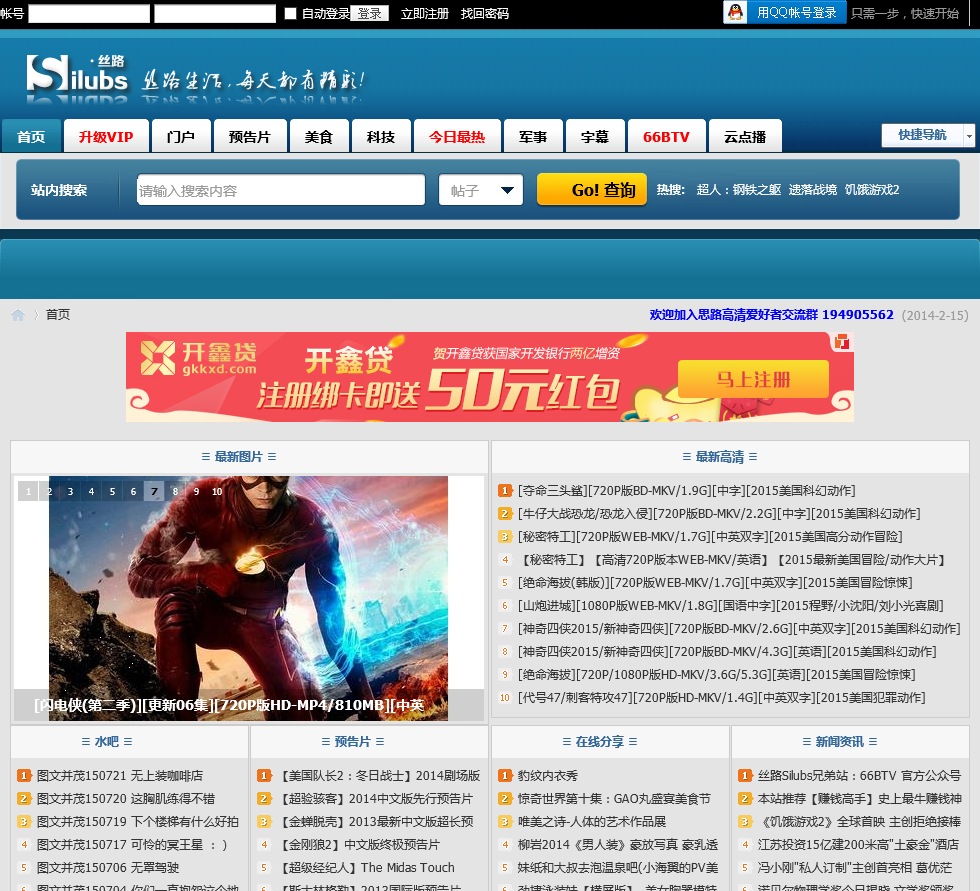This screenshot has width=980, height=891.
Task: Click the 新闻资讯 section header
Action: pyautogui.click(x=840, y=742)
